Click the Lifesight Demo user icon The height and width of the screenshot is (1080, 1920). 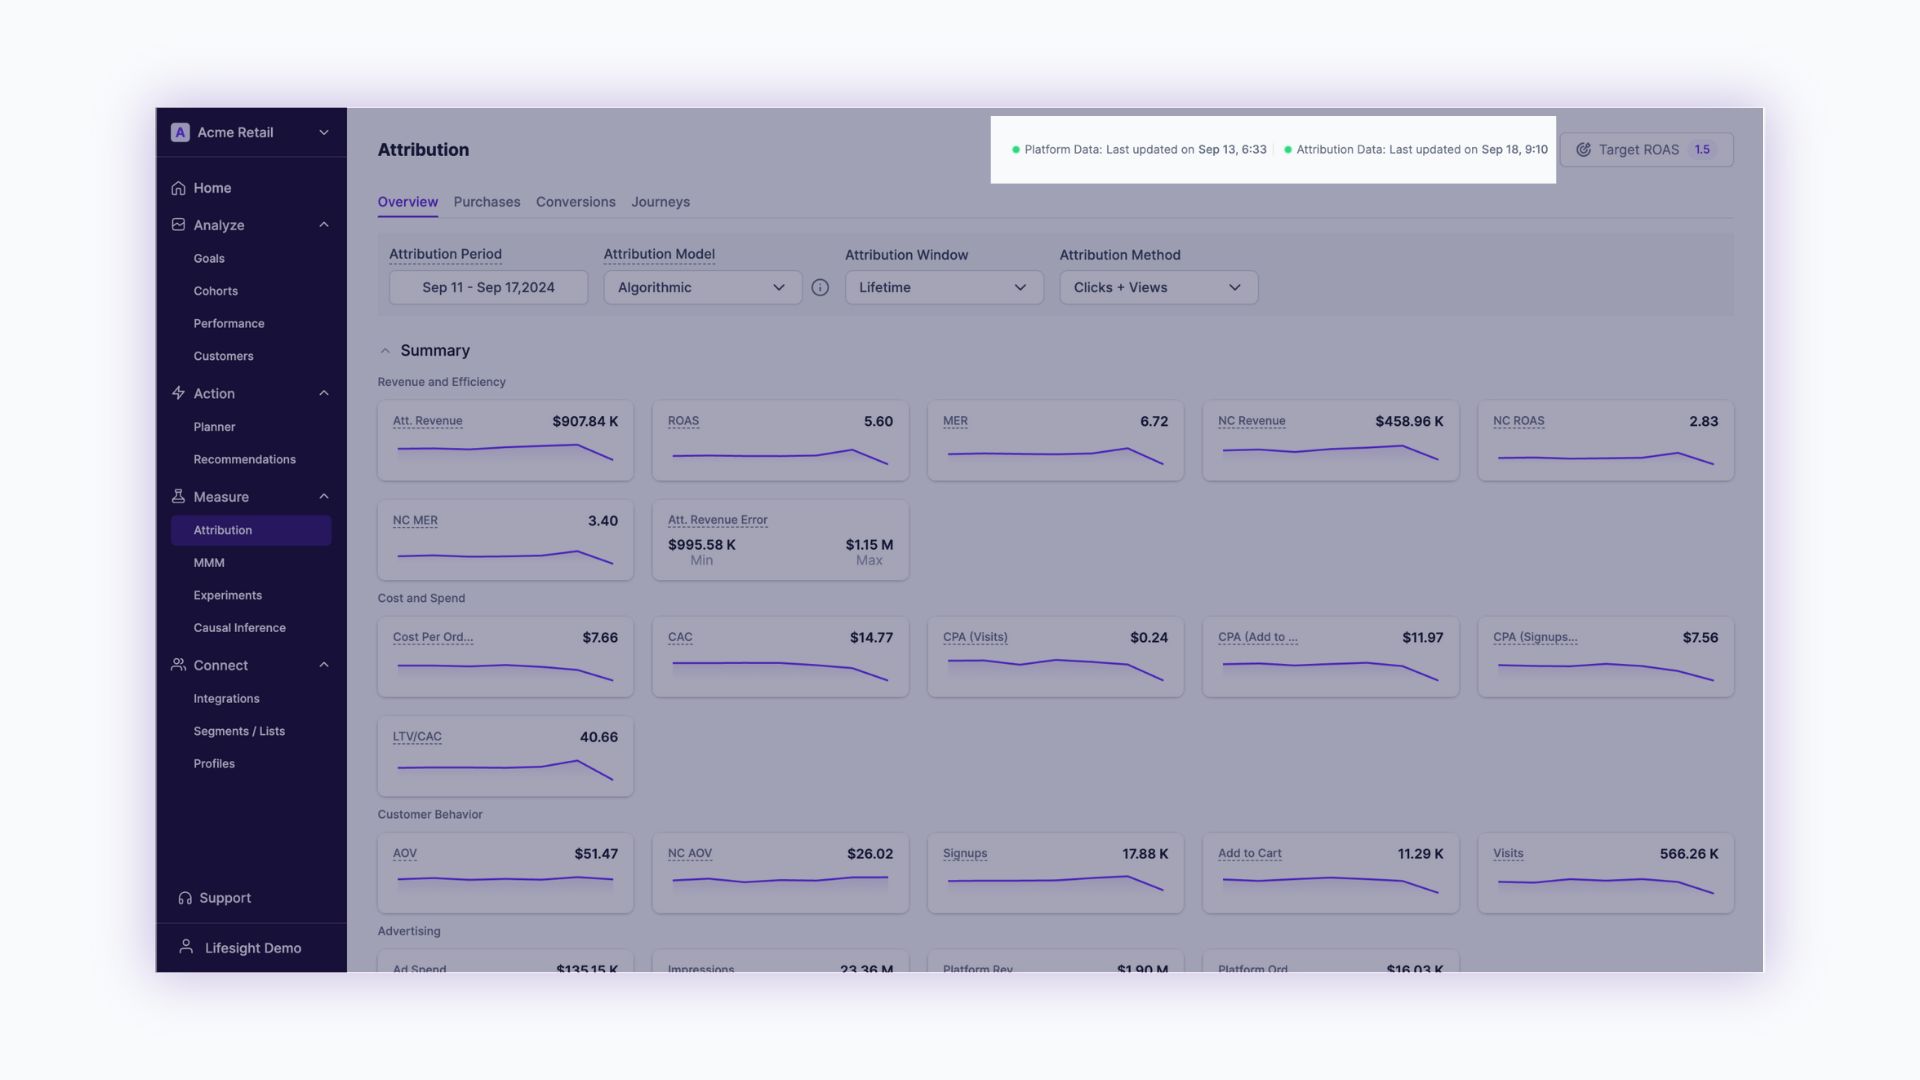pyautogui.click(x=186, y=947)
